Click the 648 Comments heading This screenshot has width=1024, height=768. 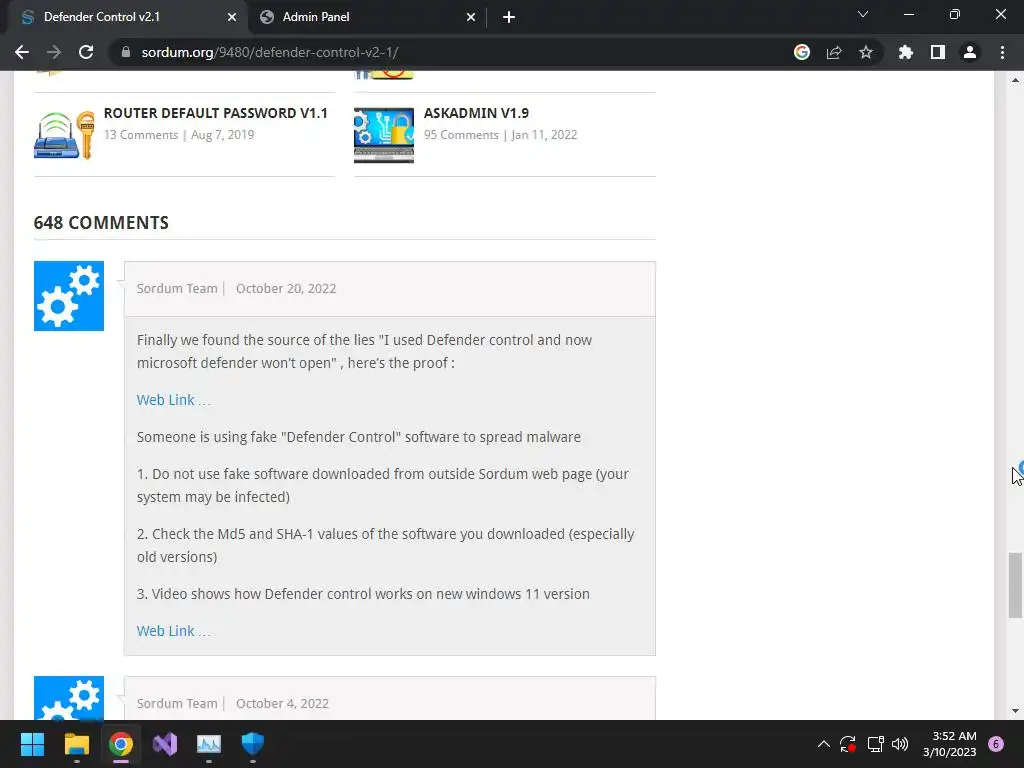click(x=101, y=223)
